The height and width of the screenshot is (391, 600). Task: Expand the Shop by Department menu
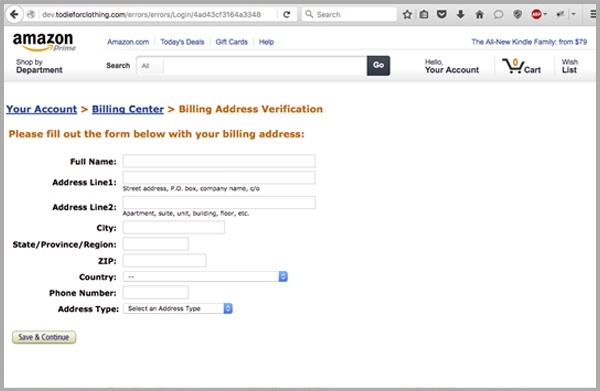[39, 66]
